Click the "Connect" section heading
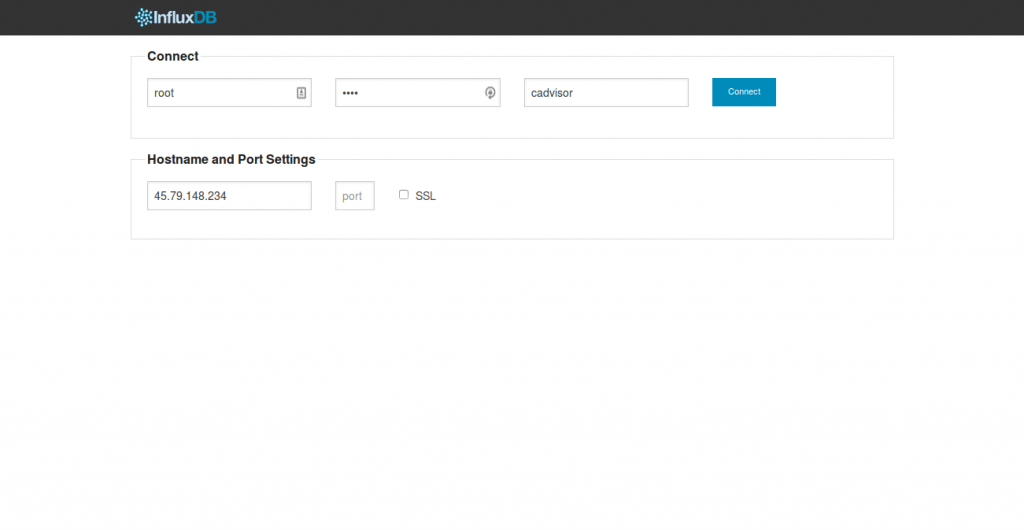1024x530 pixels. (x=173, y=56)
